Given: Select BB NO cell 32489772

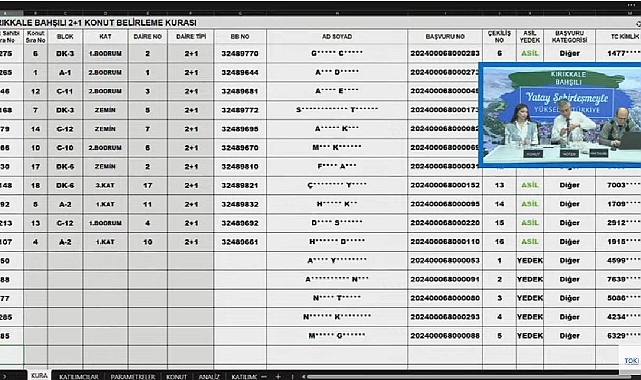Looking at the screenshot, I should (240, 110).
